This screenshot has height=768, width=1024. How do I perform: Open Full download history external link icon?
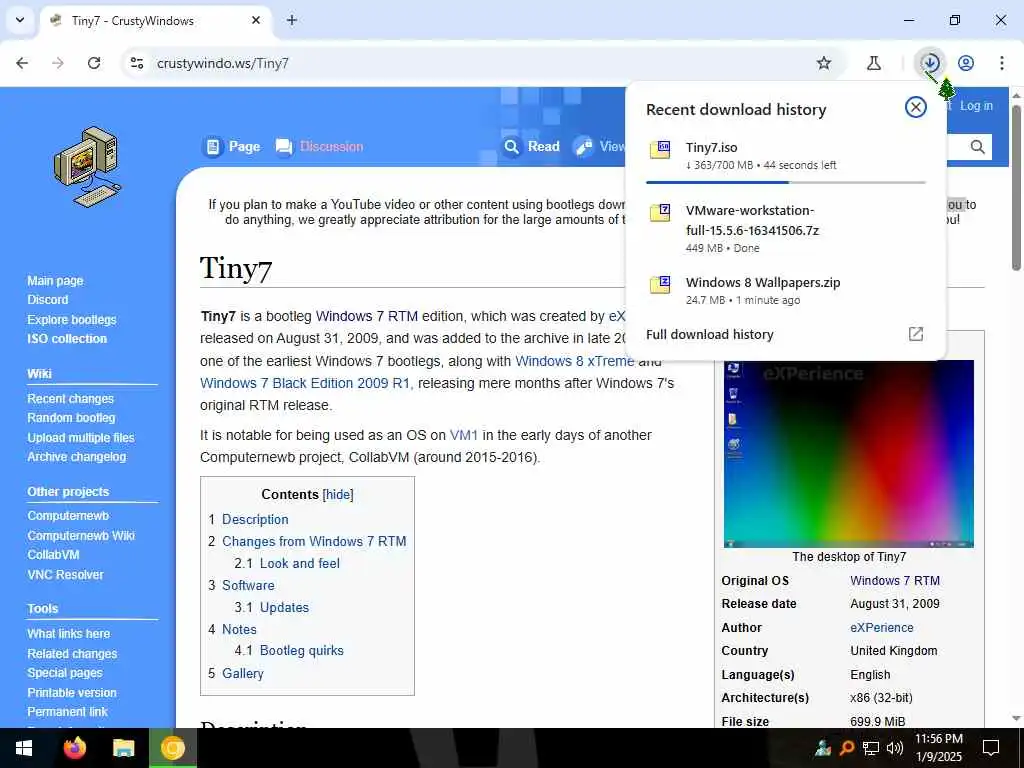(916, 334)
